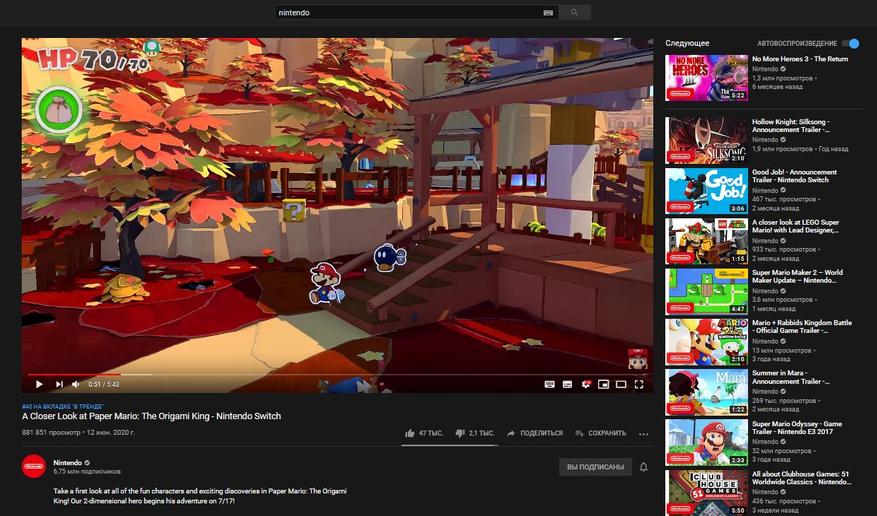Click Good Job! Announcement Trailer title

(794, 176)
